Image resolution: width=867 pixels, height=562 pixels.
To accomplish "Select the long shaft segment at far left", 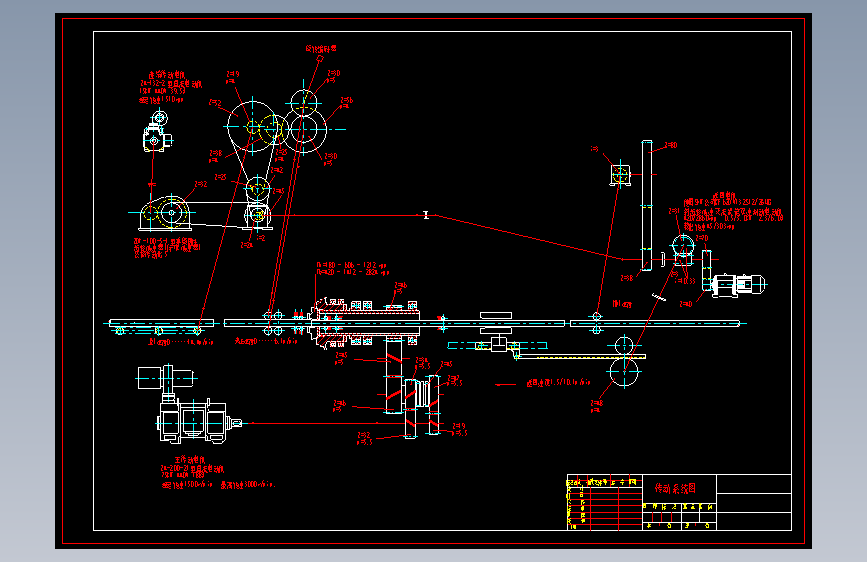I will tap(161, 323).
